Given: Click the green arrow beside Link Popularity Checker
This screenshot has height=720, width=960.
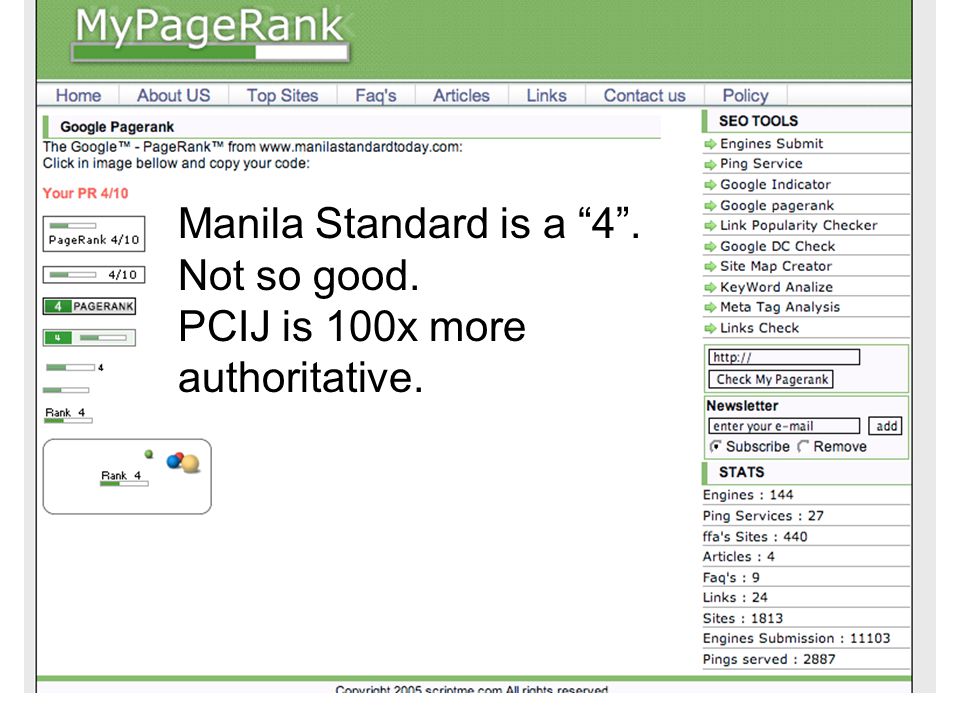Looking at the screenshot, I should click(x=710, y=226).
